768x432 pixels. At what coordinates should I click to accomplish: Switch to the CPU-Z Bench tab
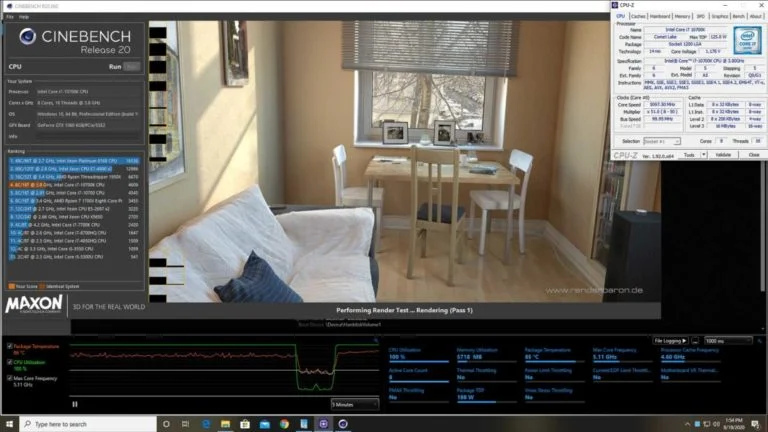(739, 16)
